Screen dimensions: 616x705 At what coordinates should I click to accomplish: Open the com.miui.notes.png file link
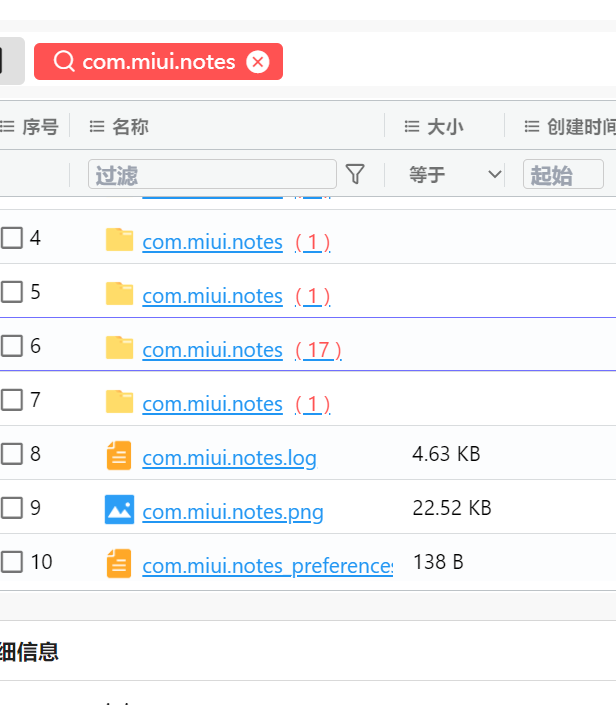(x=233, y=512)
